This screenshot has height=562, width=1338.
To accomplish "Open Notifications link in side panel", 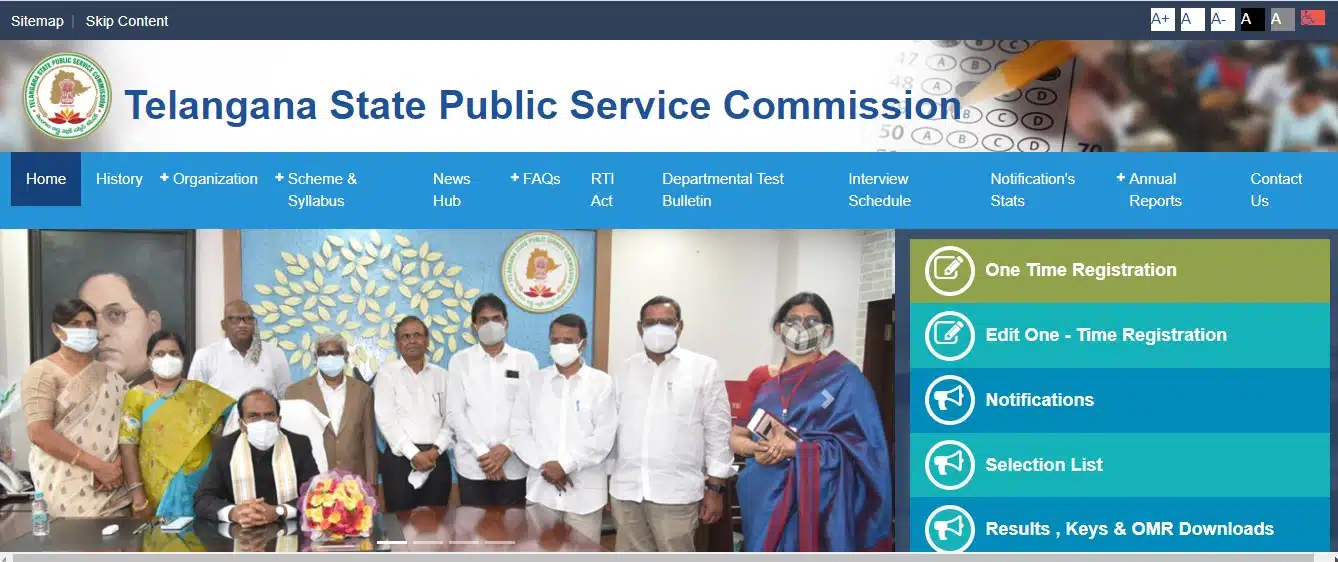I will (1119, 400).
